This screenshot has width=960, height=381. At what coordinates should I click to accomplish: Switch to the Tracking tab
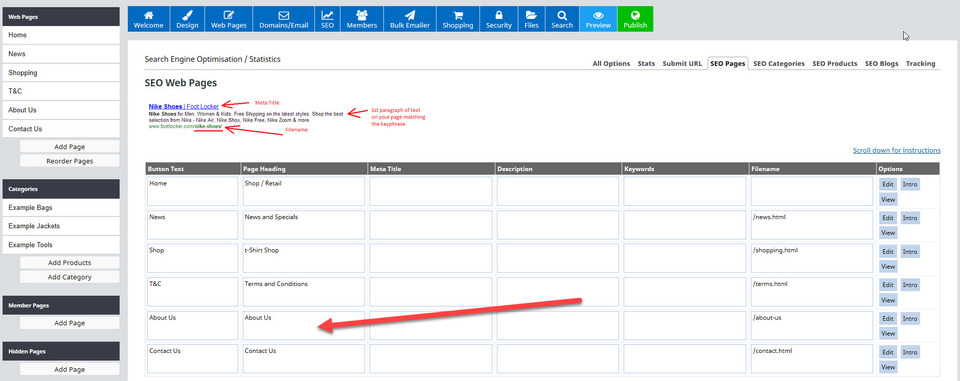point(920,64)
